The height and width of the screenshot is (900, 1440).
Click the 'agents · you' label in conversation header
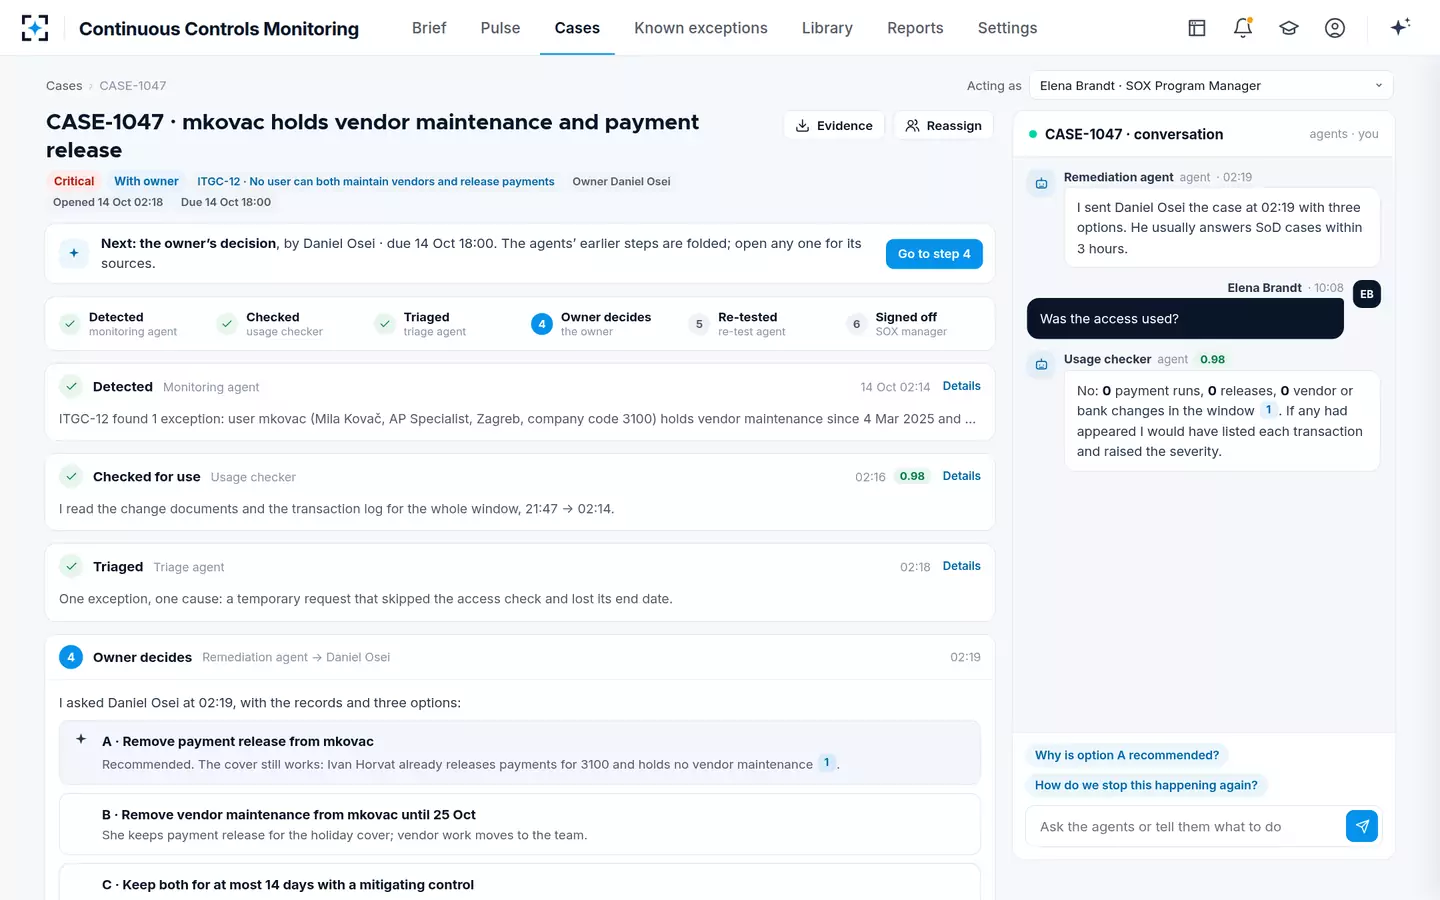[1343, 134]
